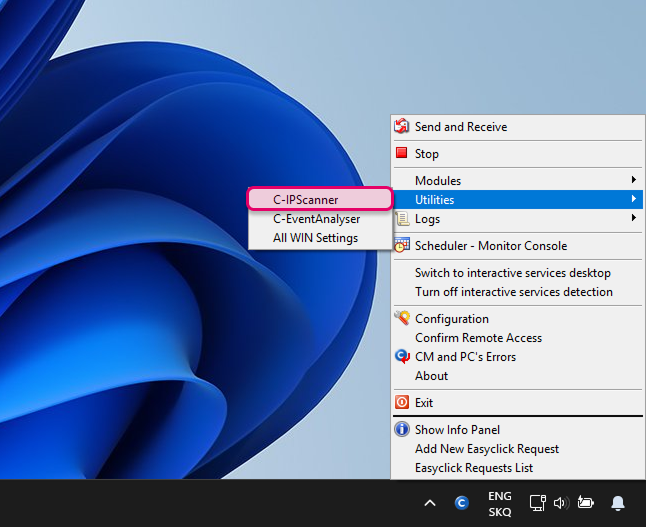Select the Utilities menu entry
The image size is (646, 527).
point(518,199)
